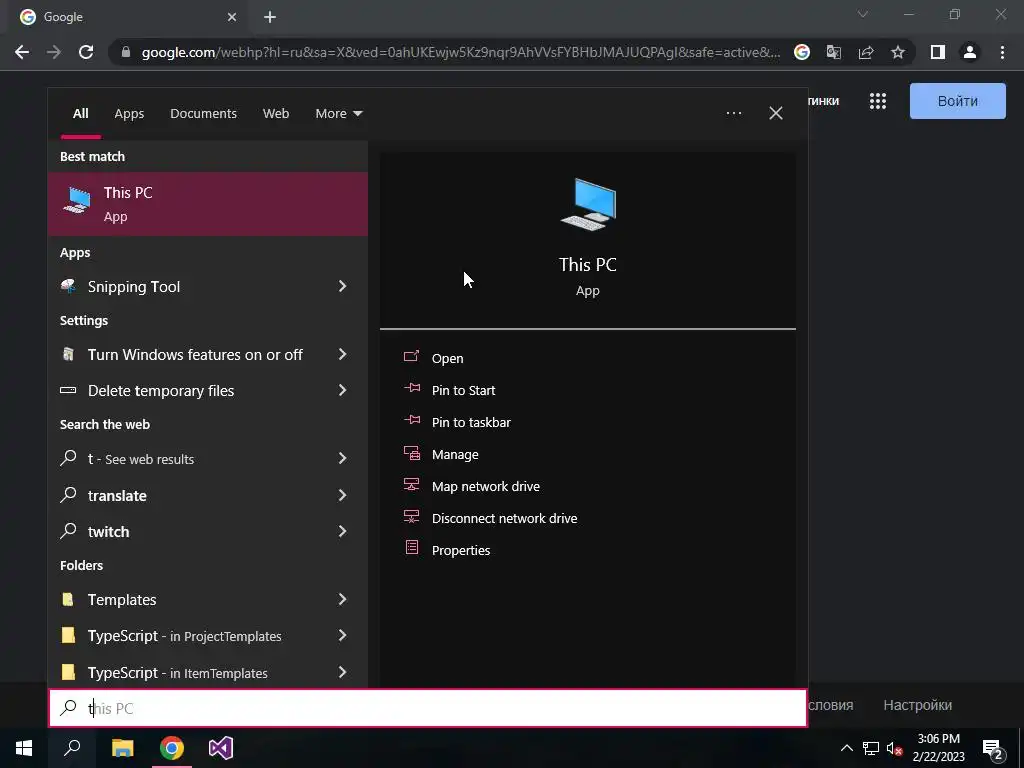The width and height of the screenshot is (1024, 768).
Task: Open search panel options ellipsis
Action: pyautogui.click(x=733, y=113)
